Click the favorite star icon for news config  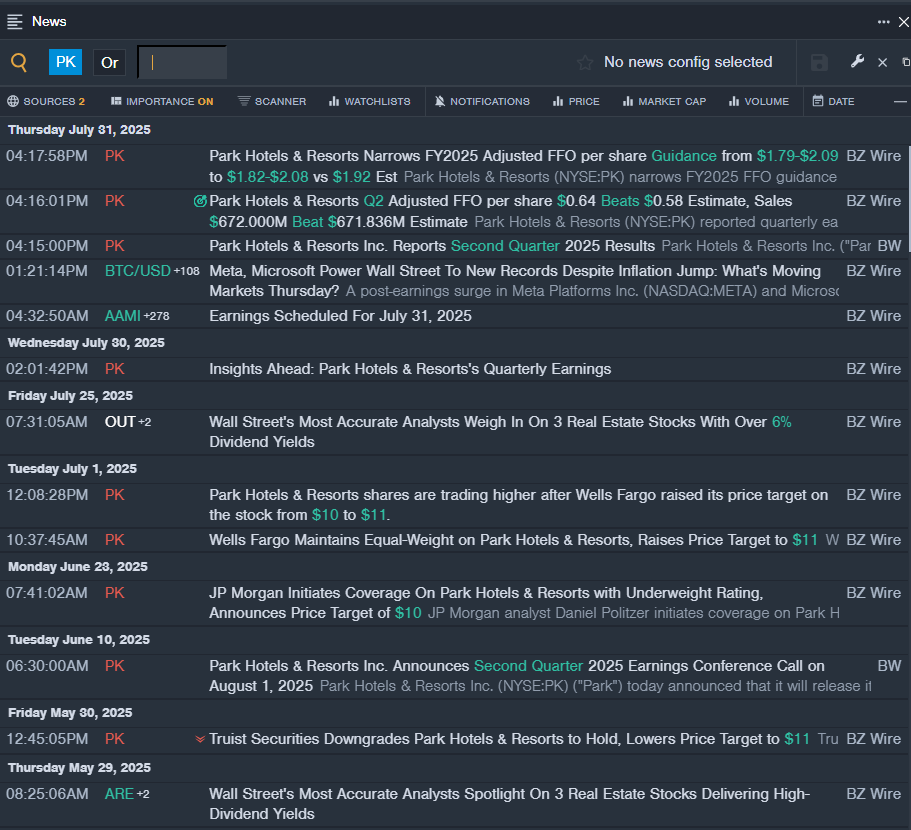tap(585, 62)
